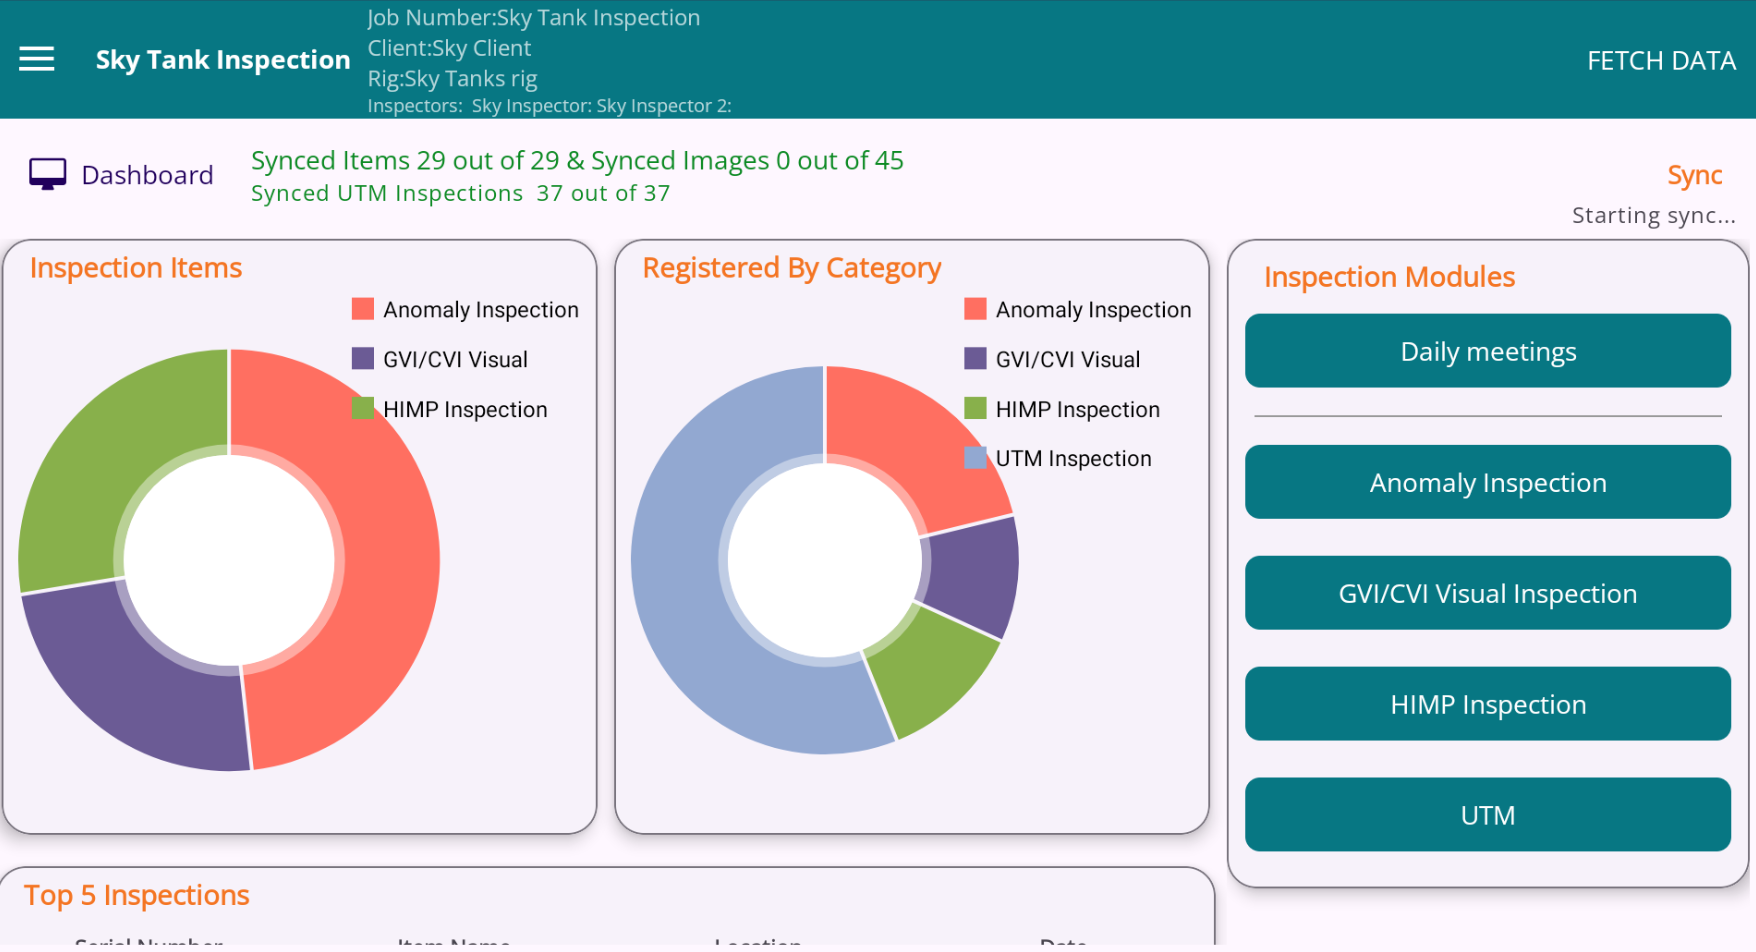
Task: Open the Anomaly Inspection module button
Action: coord(1487,483)
